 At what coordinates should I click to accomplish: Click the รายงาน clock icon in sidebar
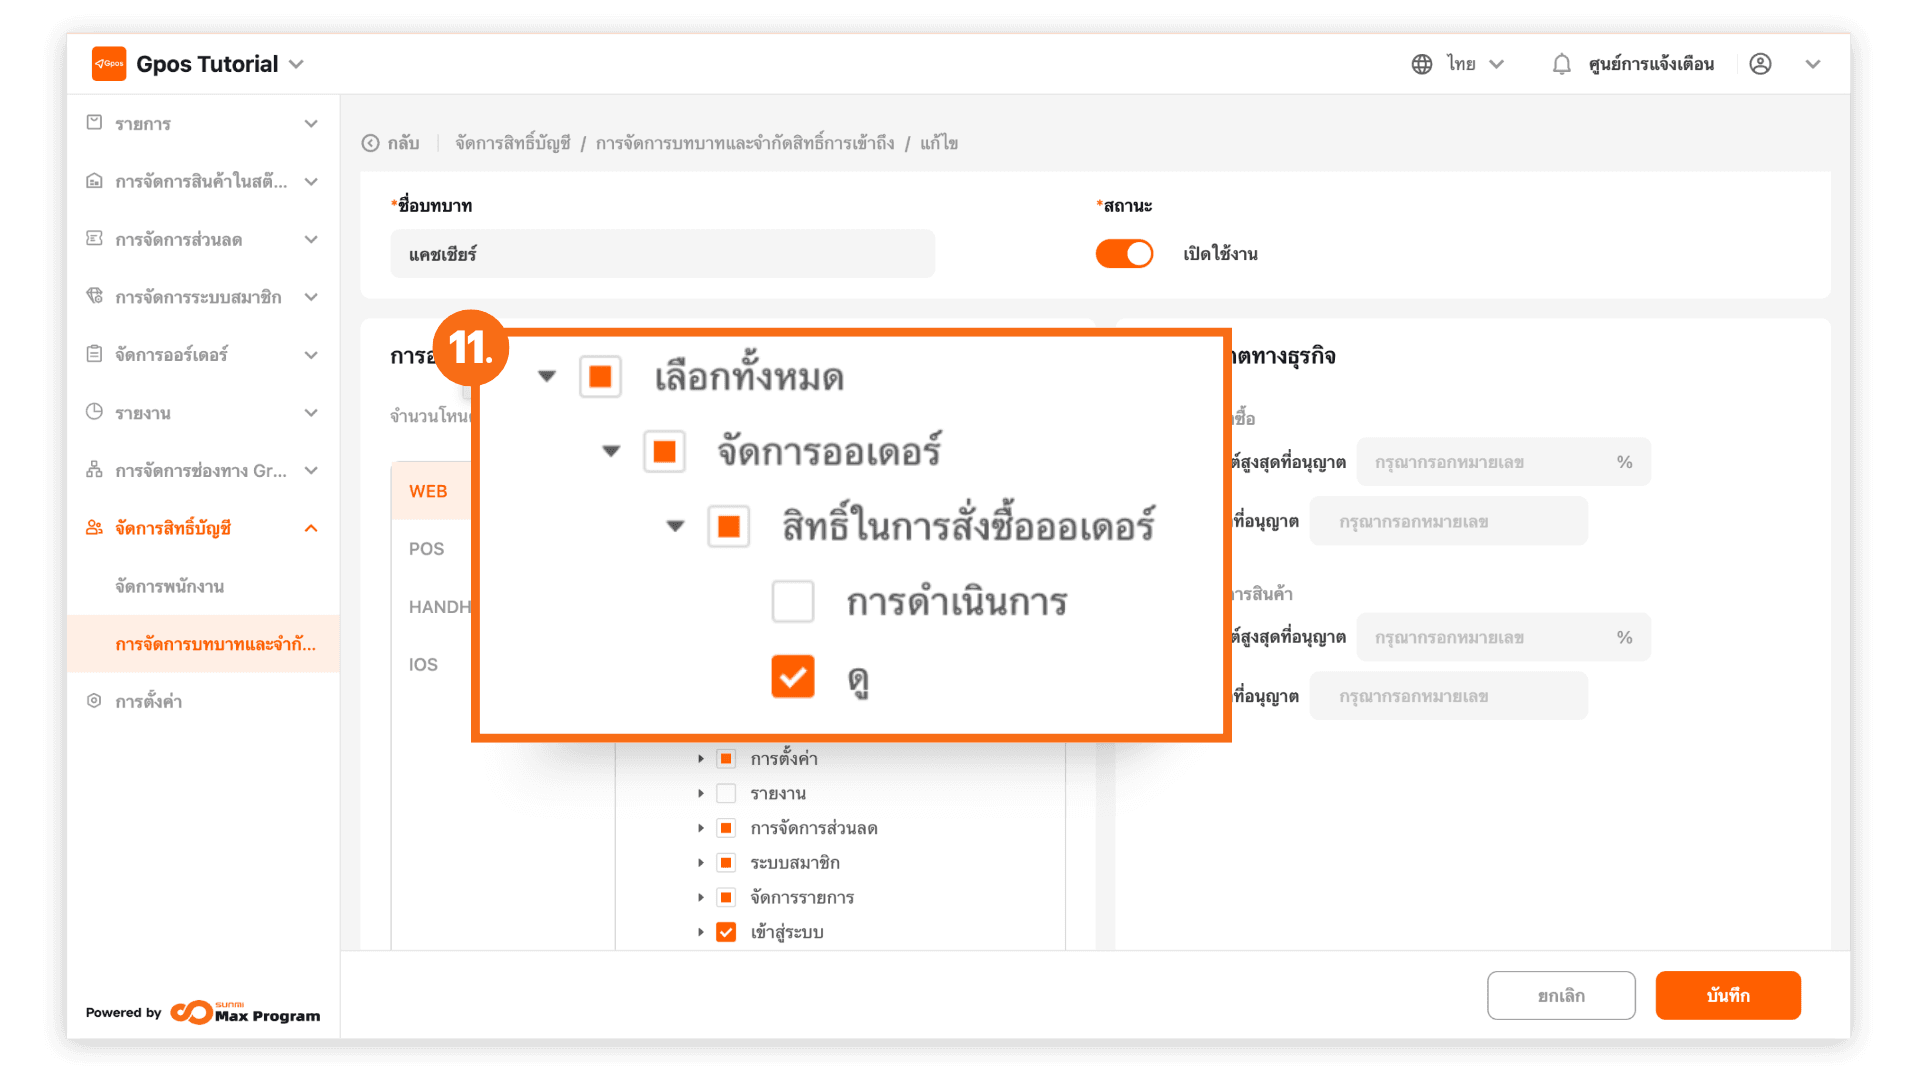[95, 412]
